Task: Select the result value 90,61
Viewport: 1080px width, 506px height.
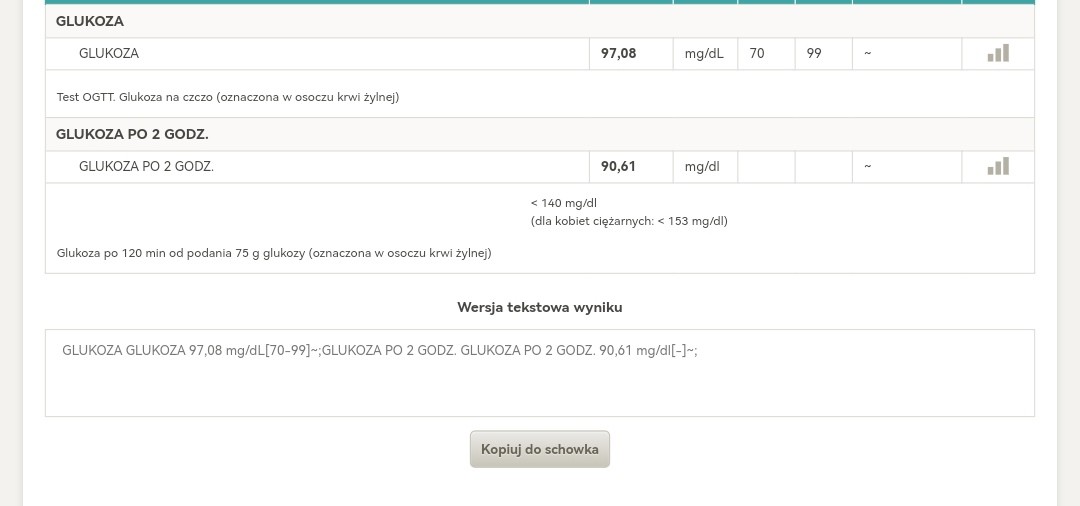Action: pyautogui.click(x=618, y=166)
